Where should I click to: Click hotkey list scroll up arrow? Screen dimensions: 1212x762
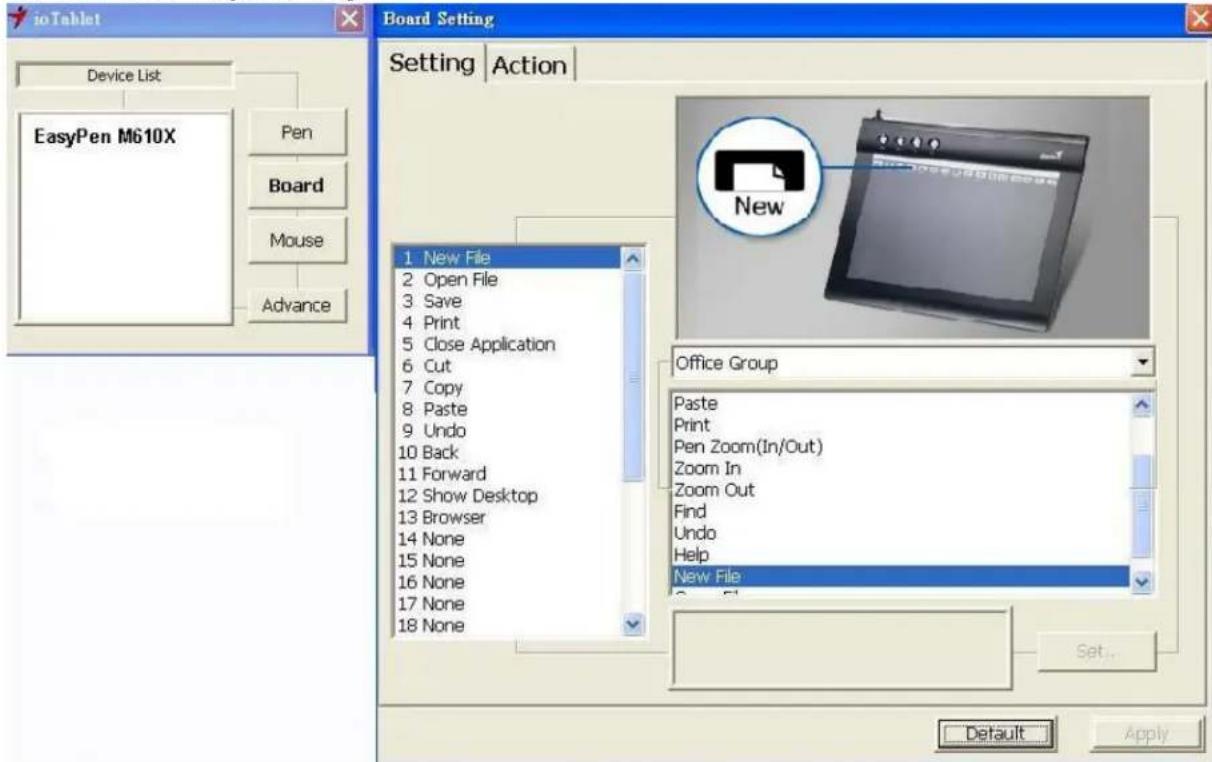(633, 258)
